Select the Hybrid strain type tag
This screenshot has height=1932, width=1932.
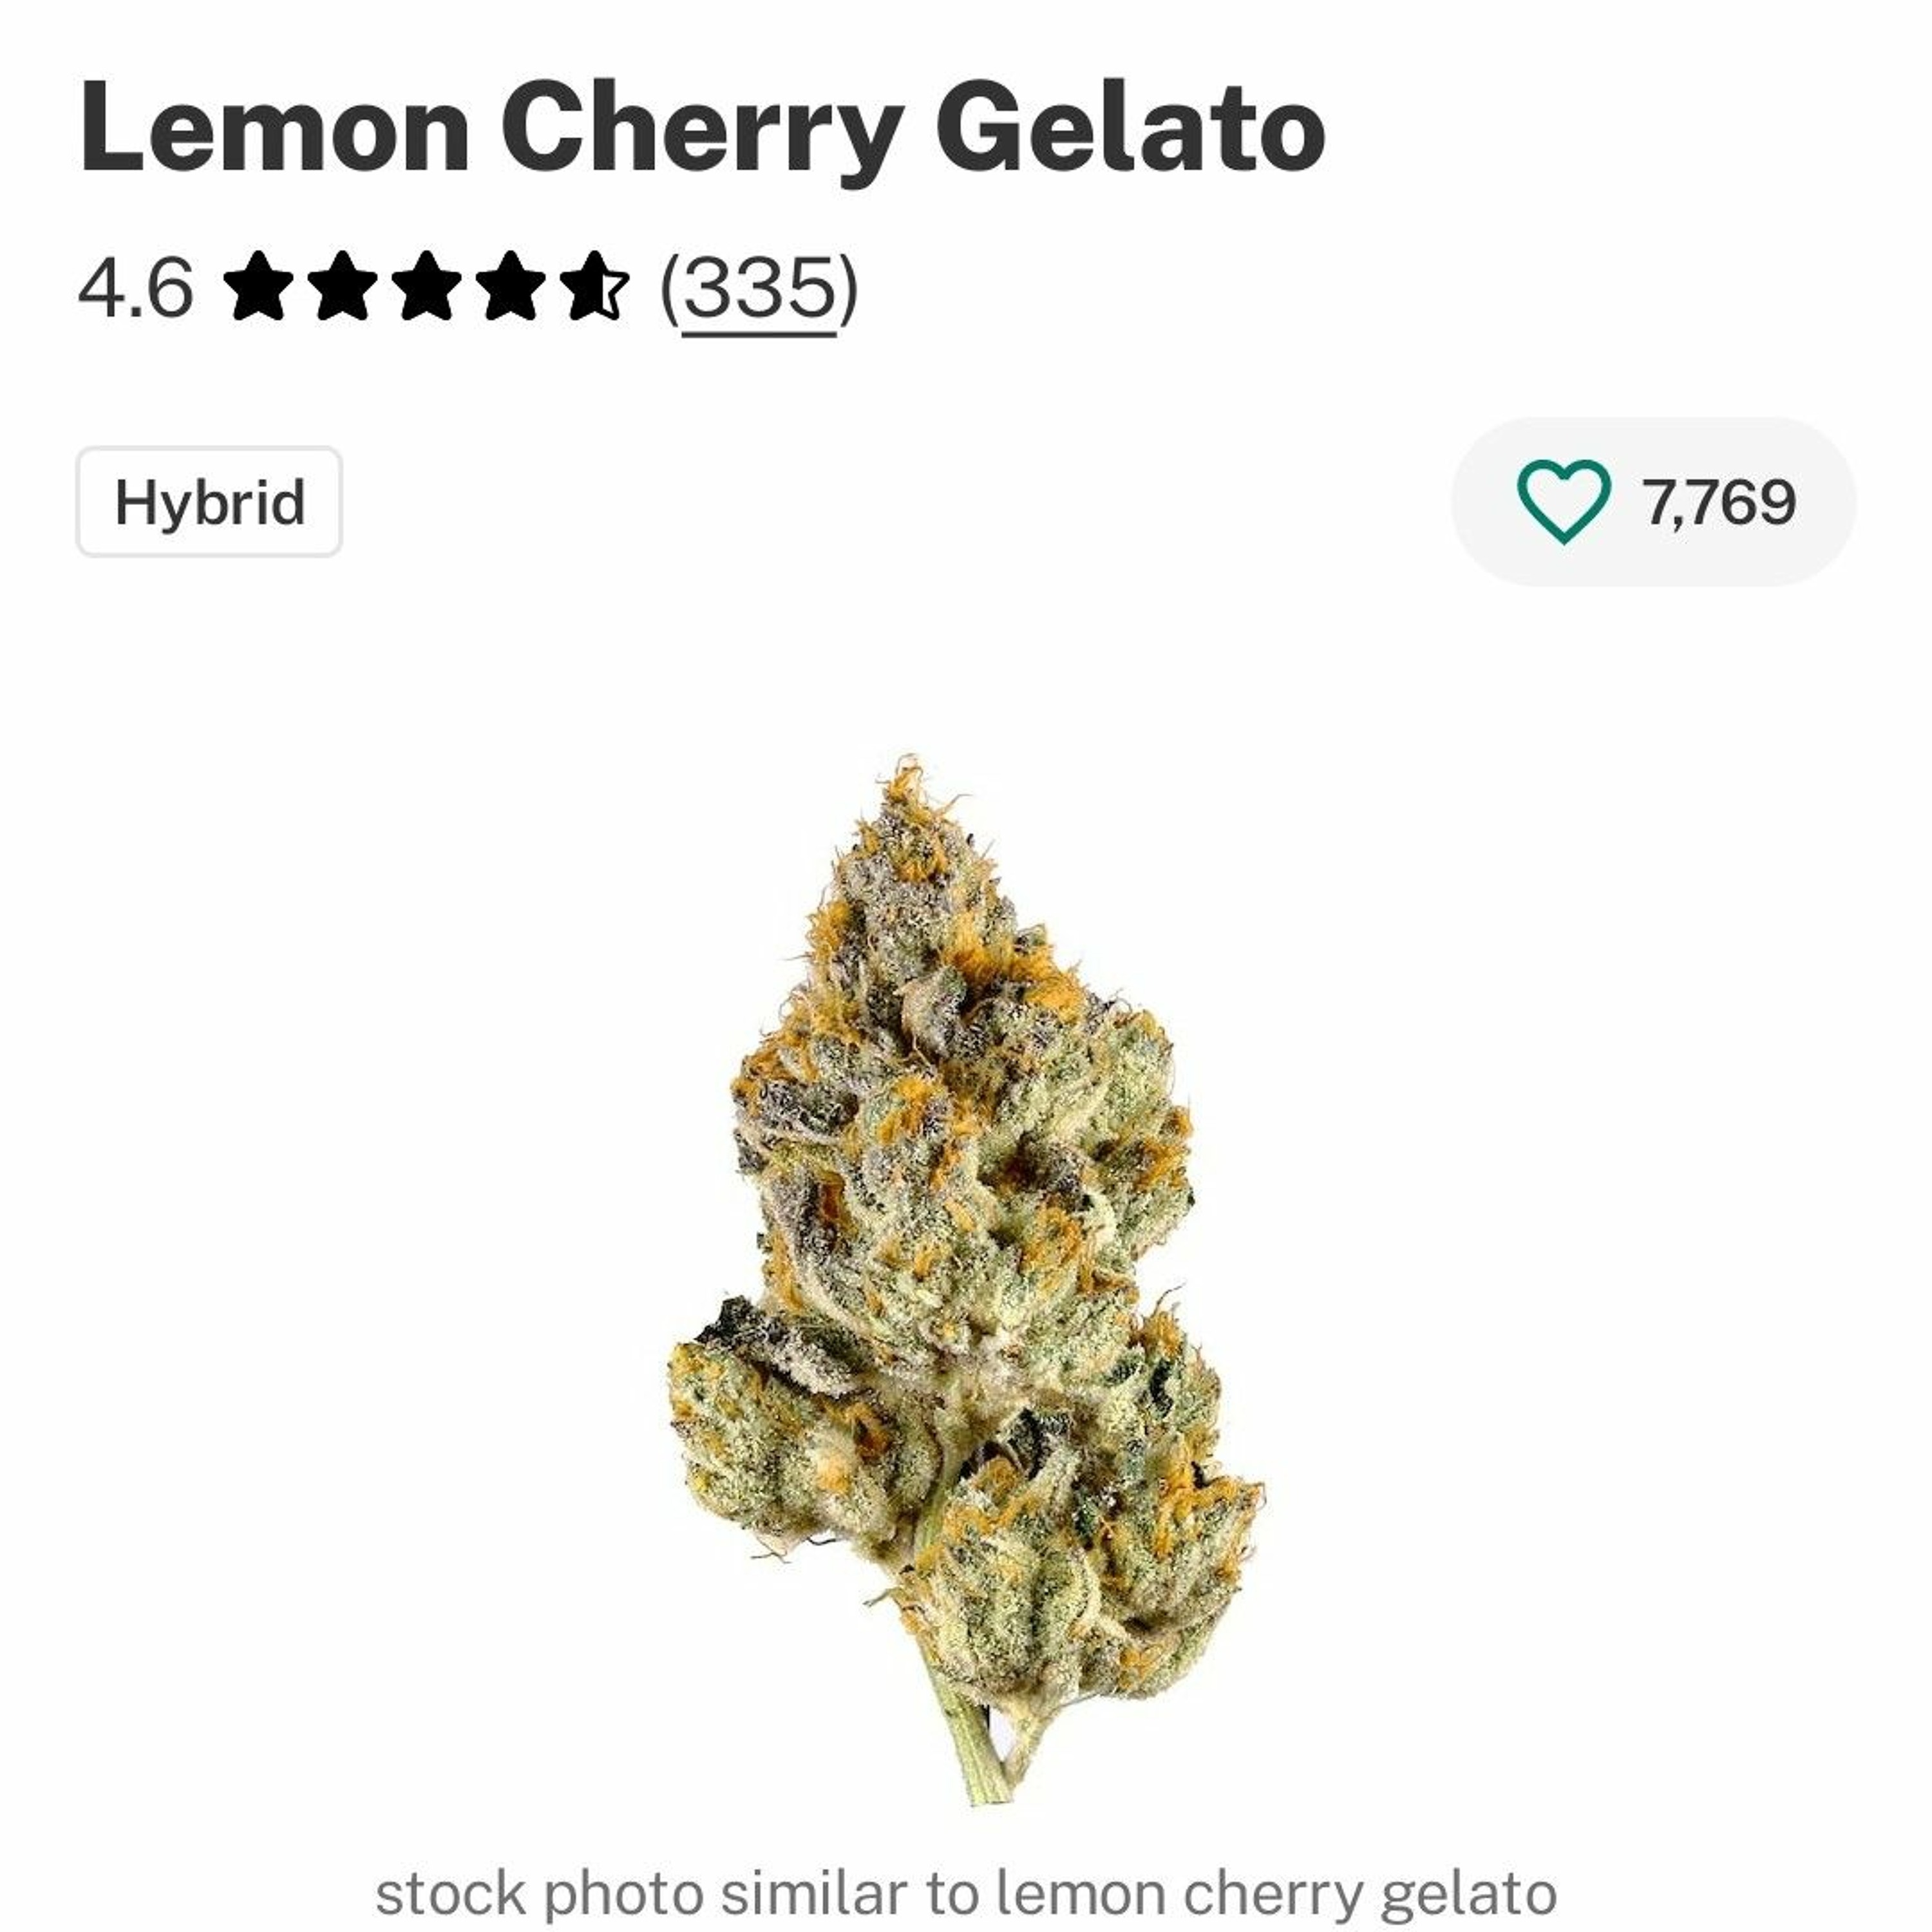click(x=209, y=501)
